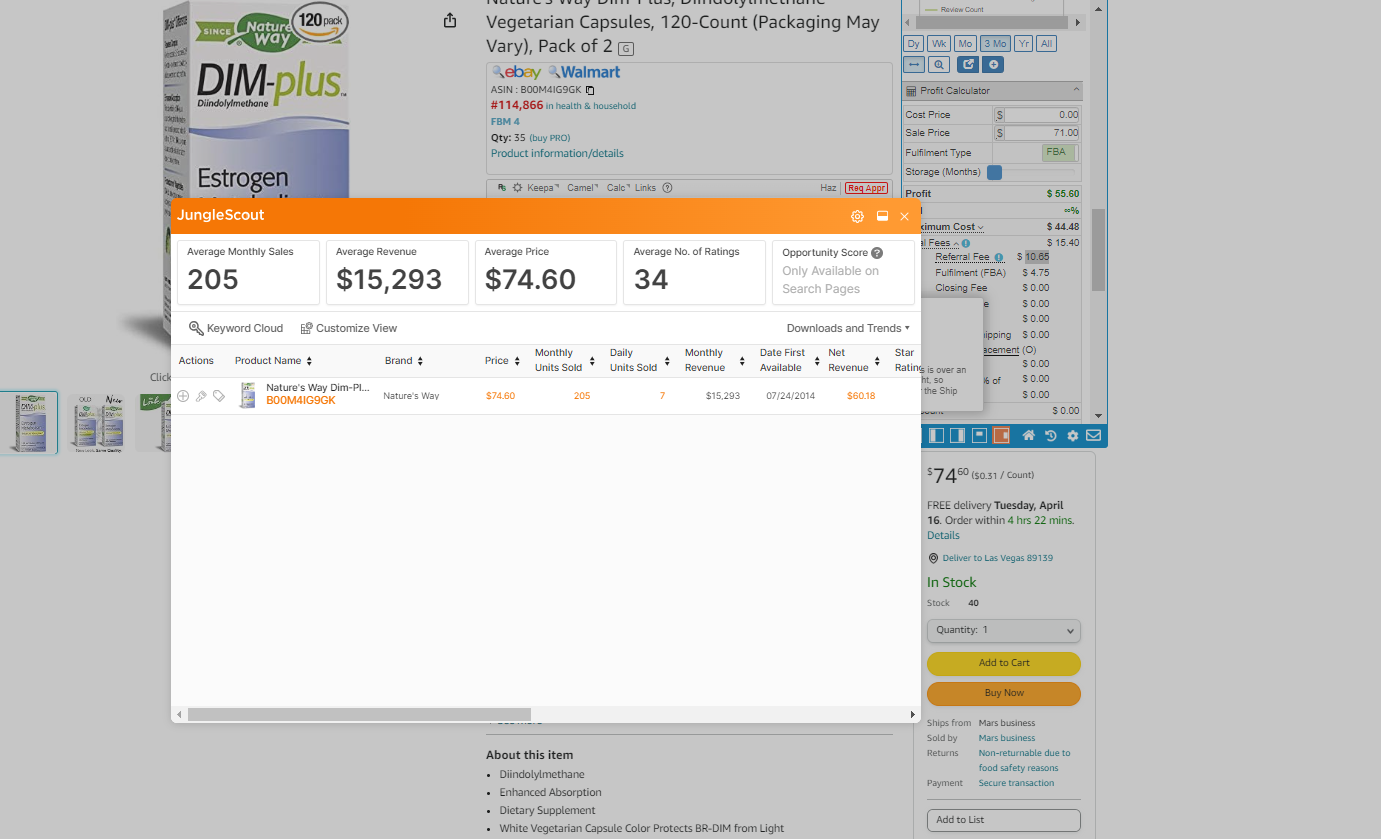This screenshot has height=839, width=1381.
Task: Select the popup window layout icon
Action: (979, 436)
